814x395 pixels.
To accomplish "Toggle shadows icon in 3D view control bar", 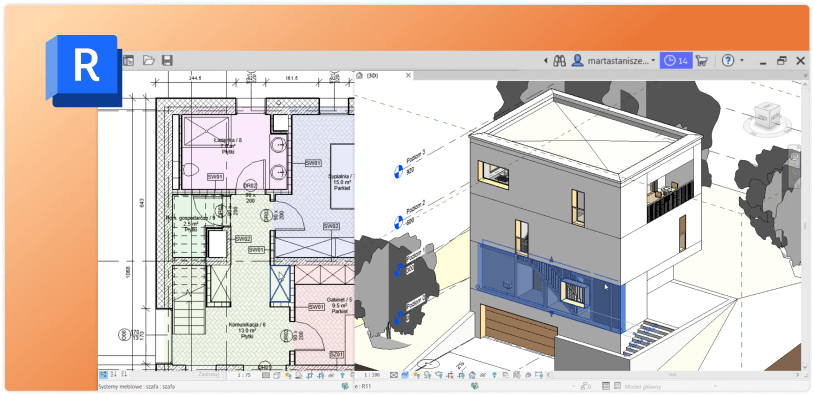I will pos(427,375).
